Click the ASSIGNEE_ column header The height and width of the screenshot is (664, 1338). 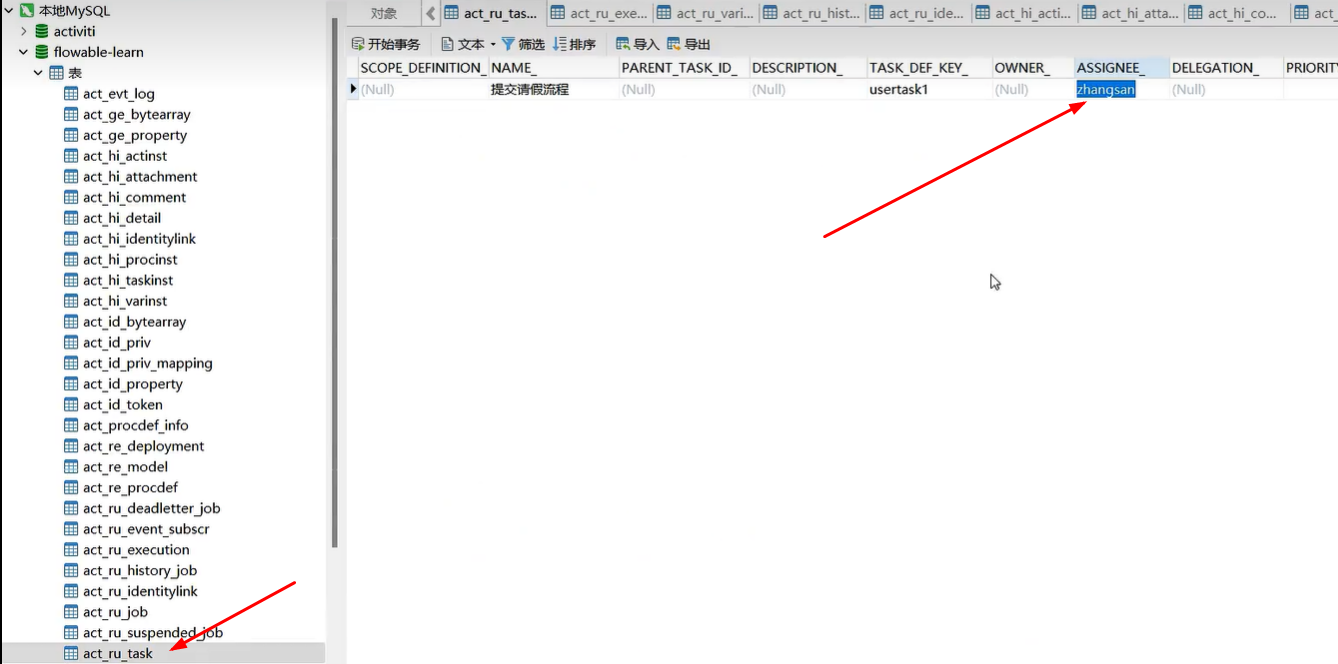[1120, 68]
